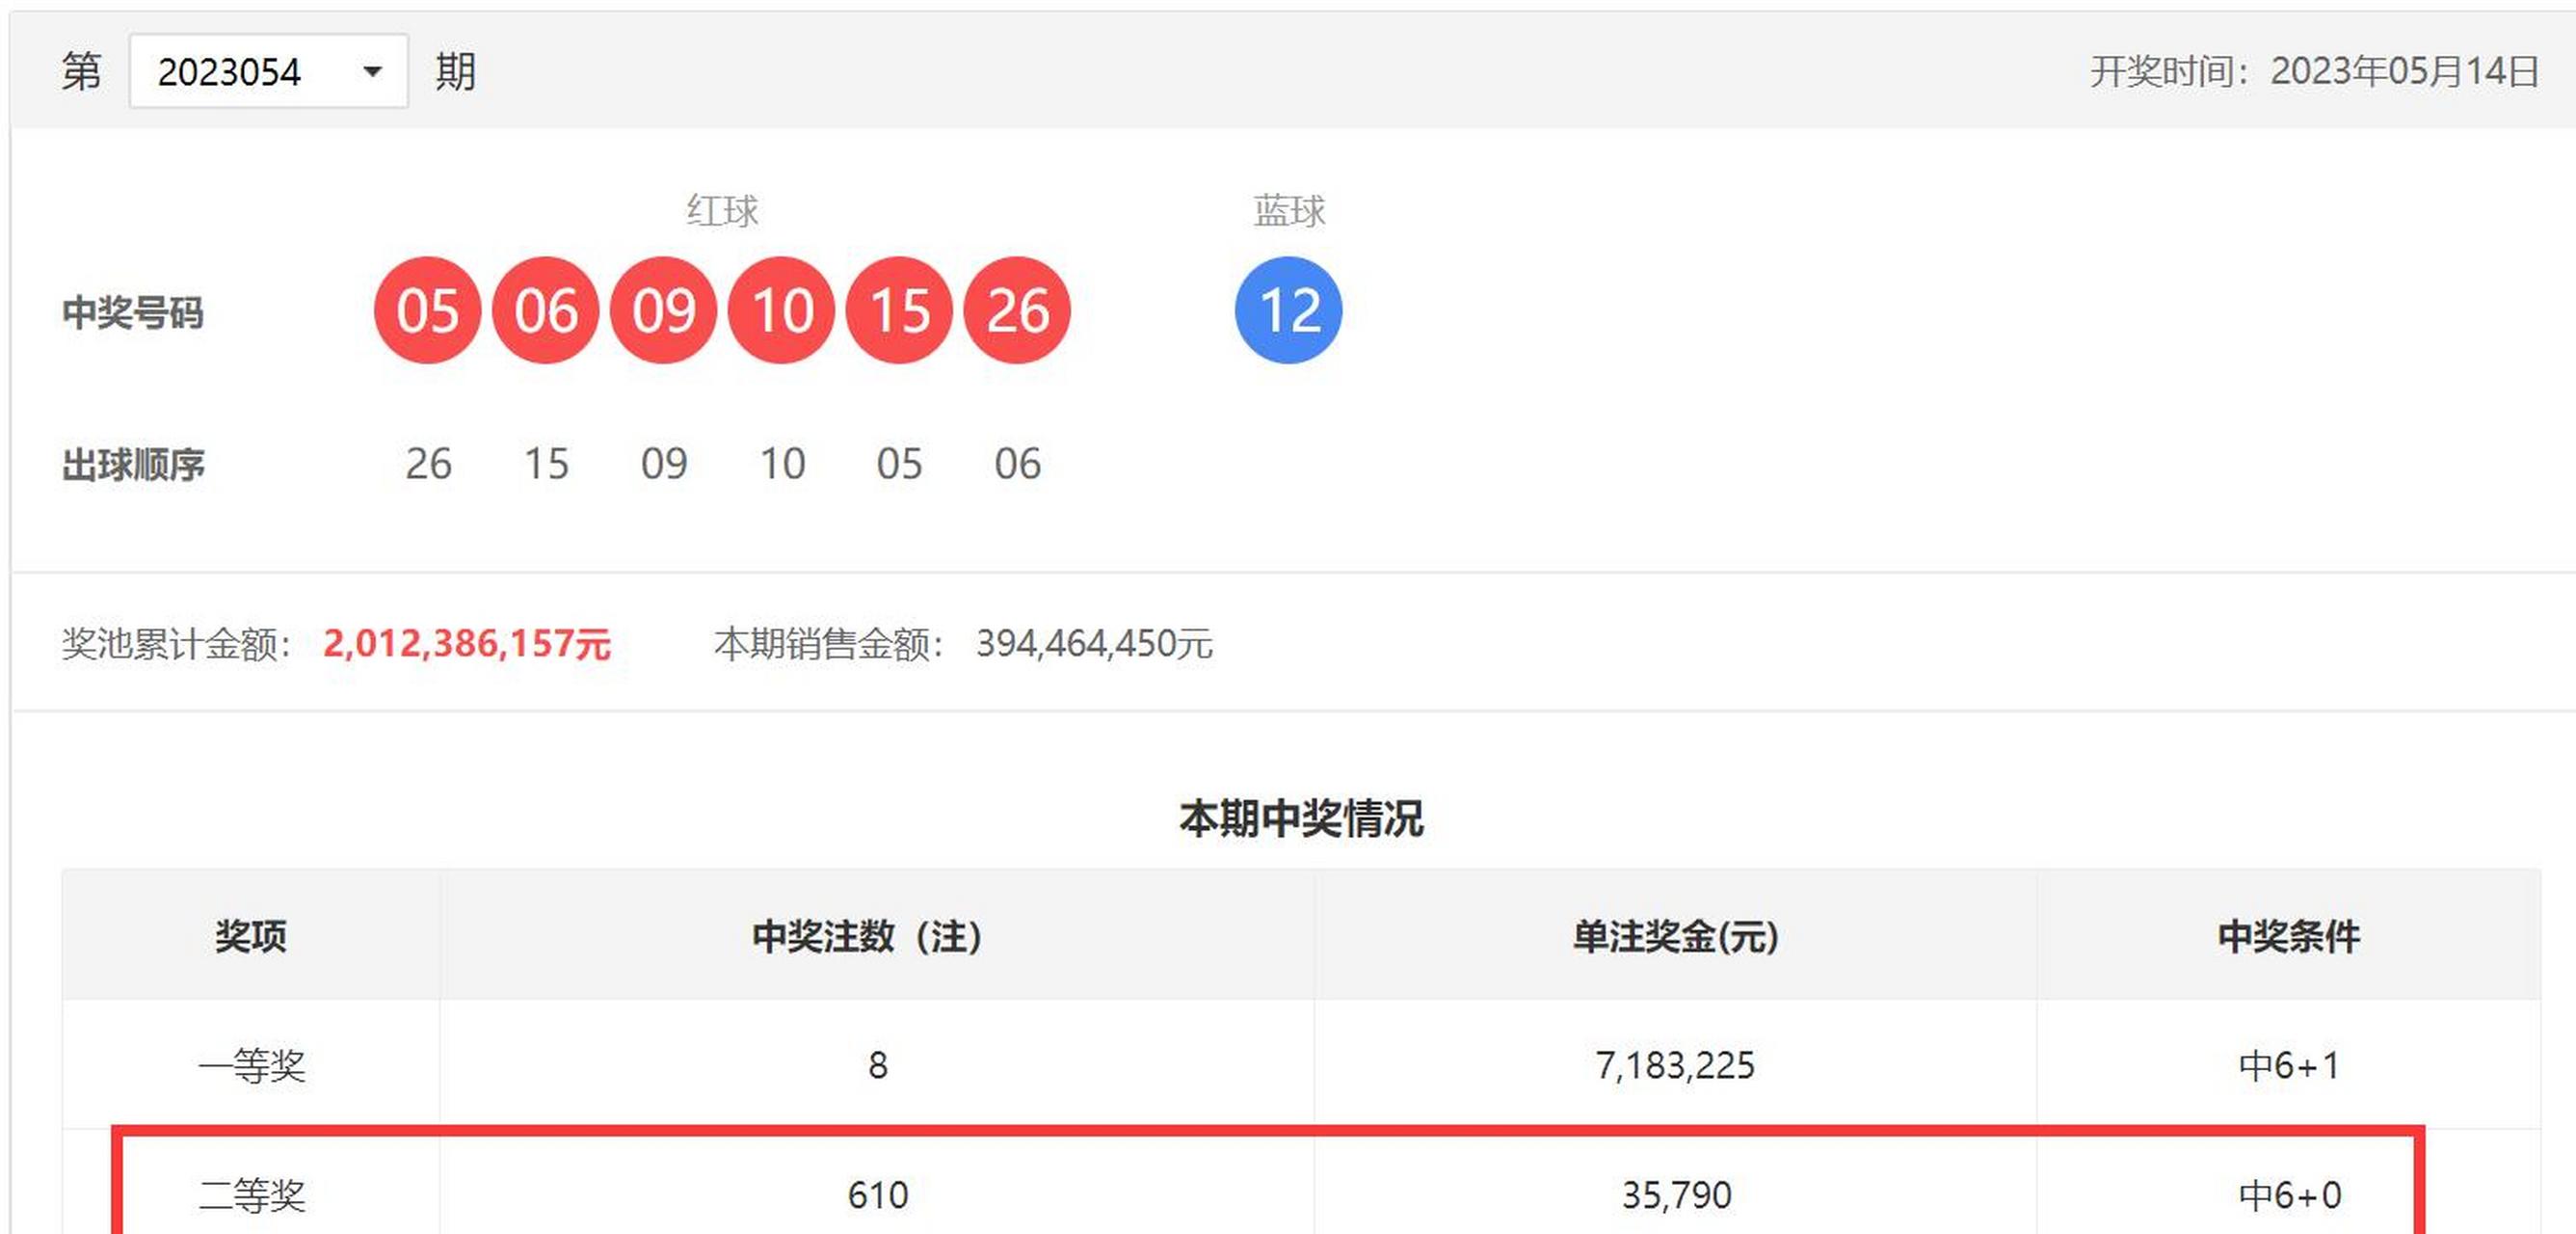This screenshot has height=1234, width=2576.
Task: Select red ball number 06
Action: click(545, 310)
